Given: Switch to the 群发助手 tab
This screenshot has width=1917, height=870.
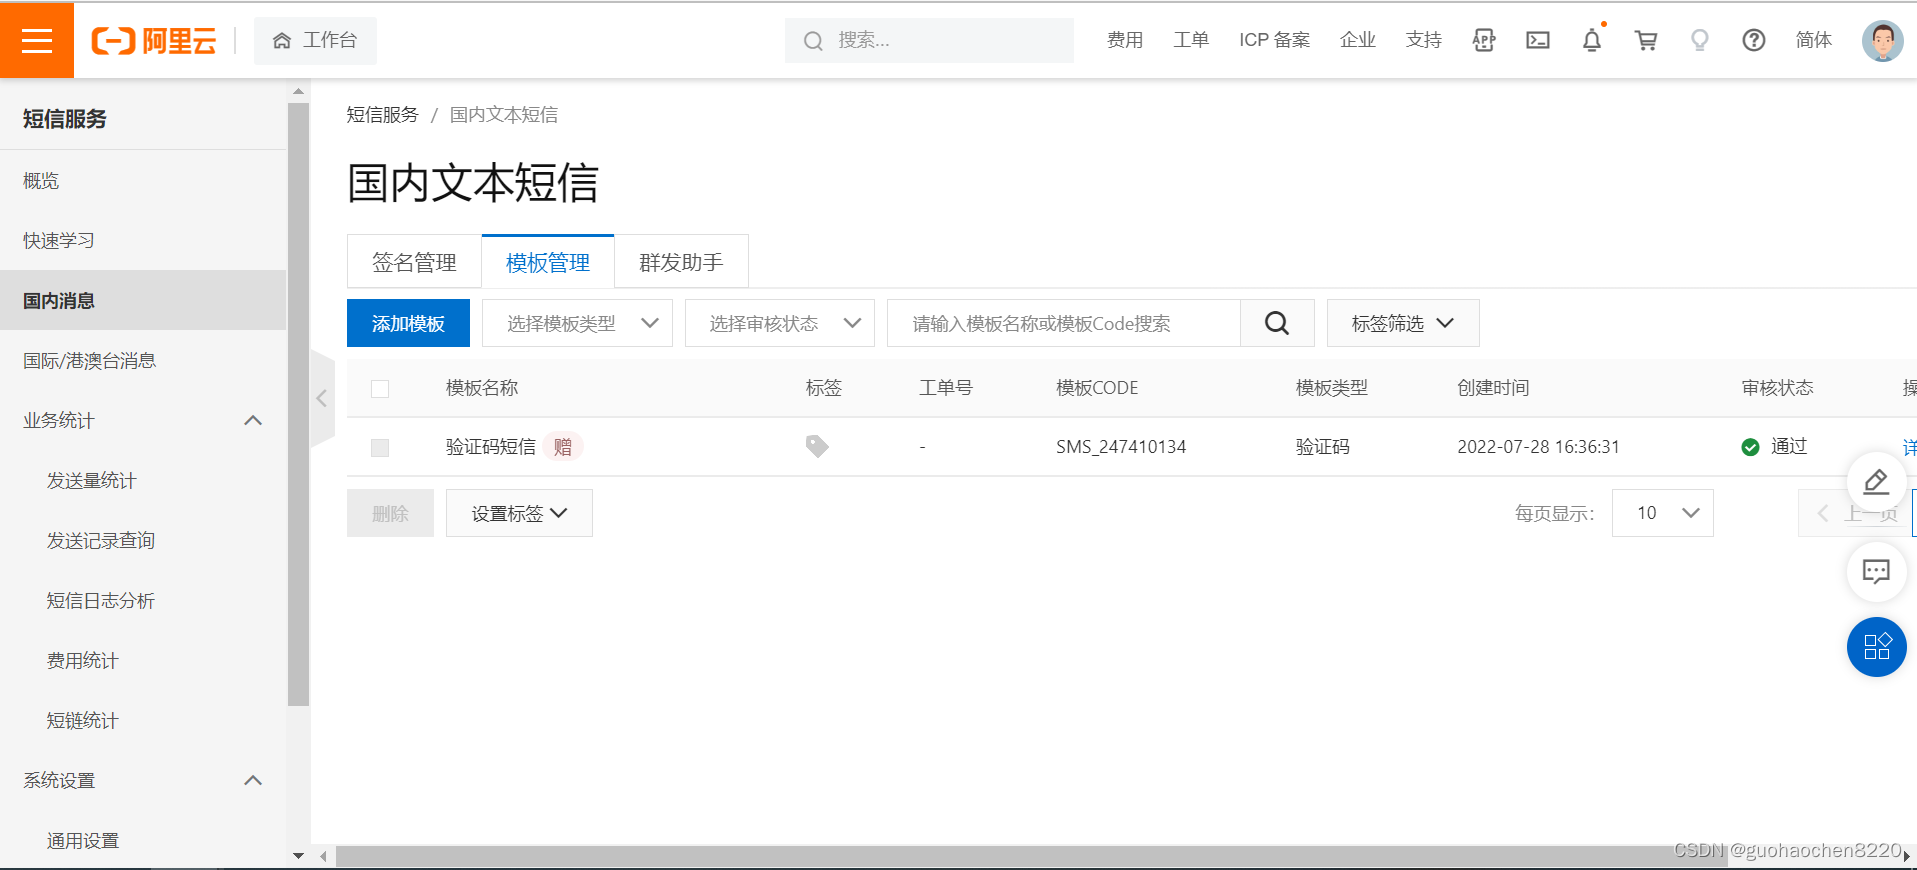Looking at the screenshot, I should [x=681, y=262].
